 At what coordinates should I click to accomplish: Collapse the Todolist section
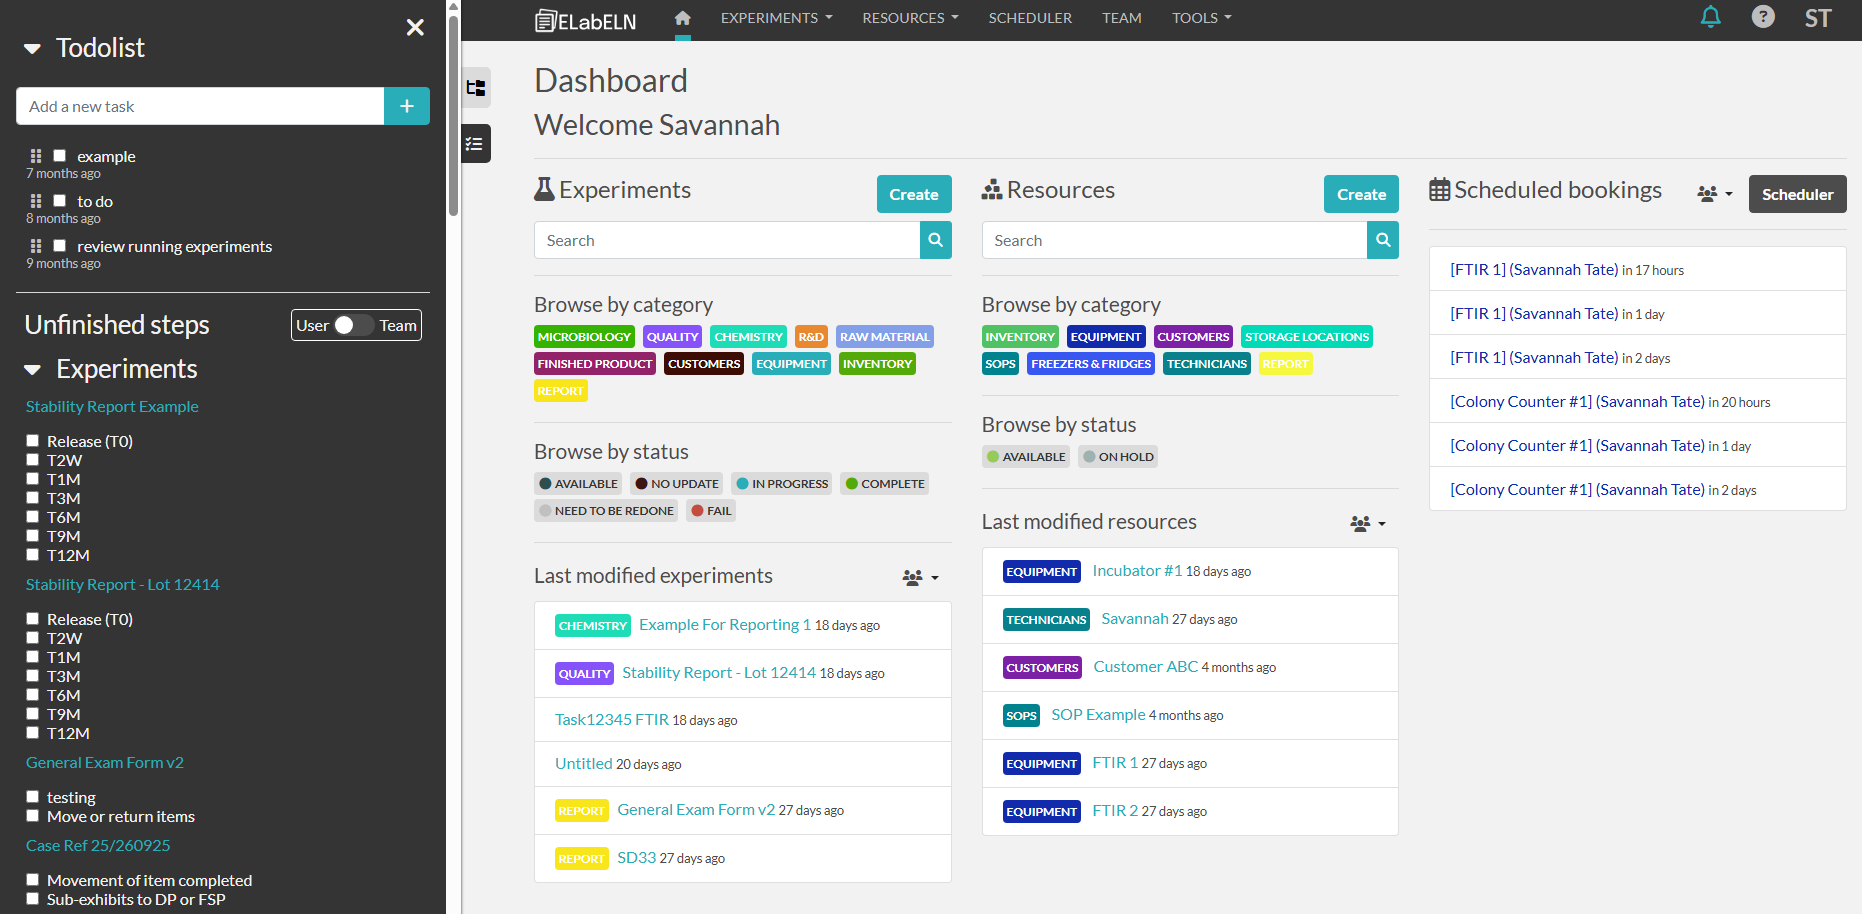pyautogui.click(x=33, y=48)
